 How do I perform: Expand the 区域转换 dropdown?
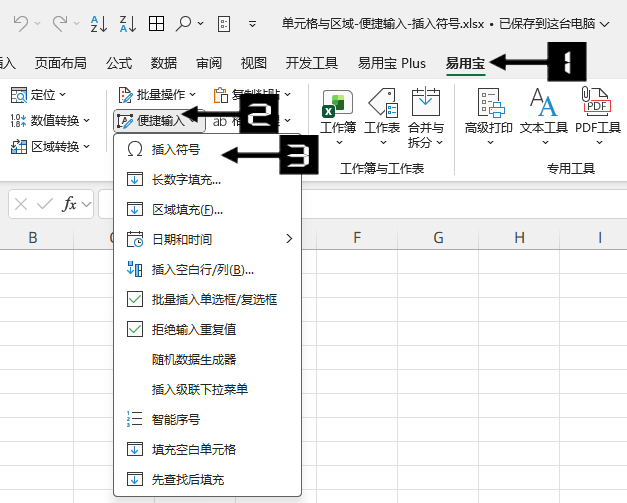(48, 147)
